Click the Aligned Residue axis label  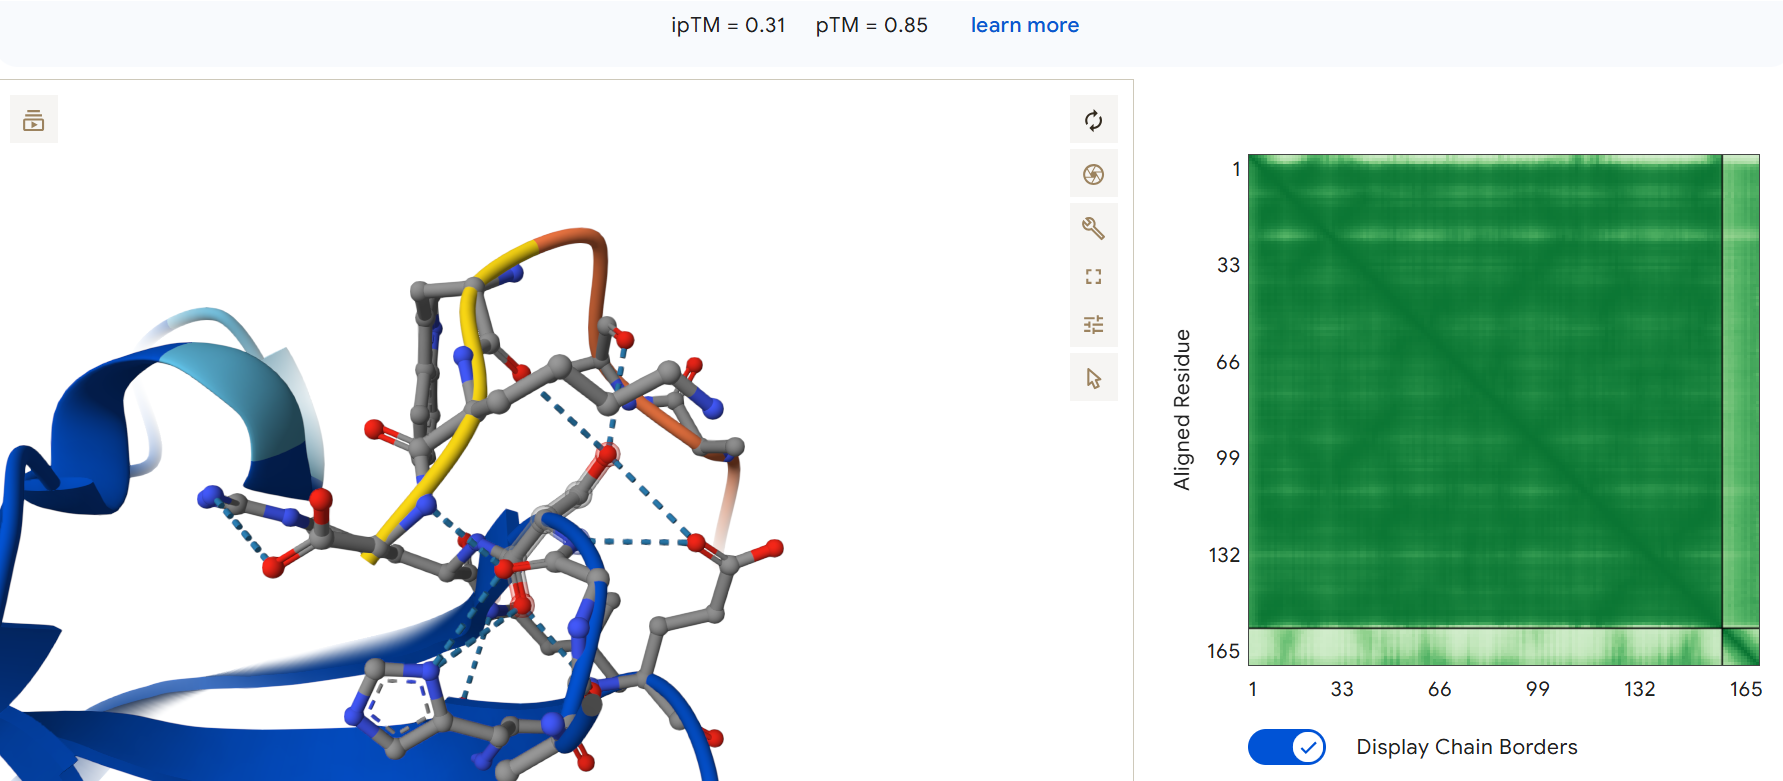point(1182,410)
